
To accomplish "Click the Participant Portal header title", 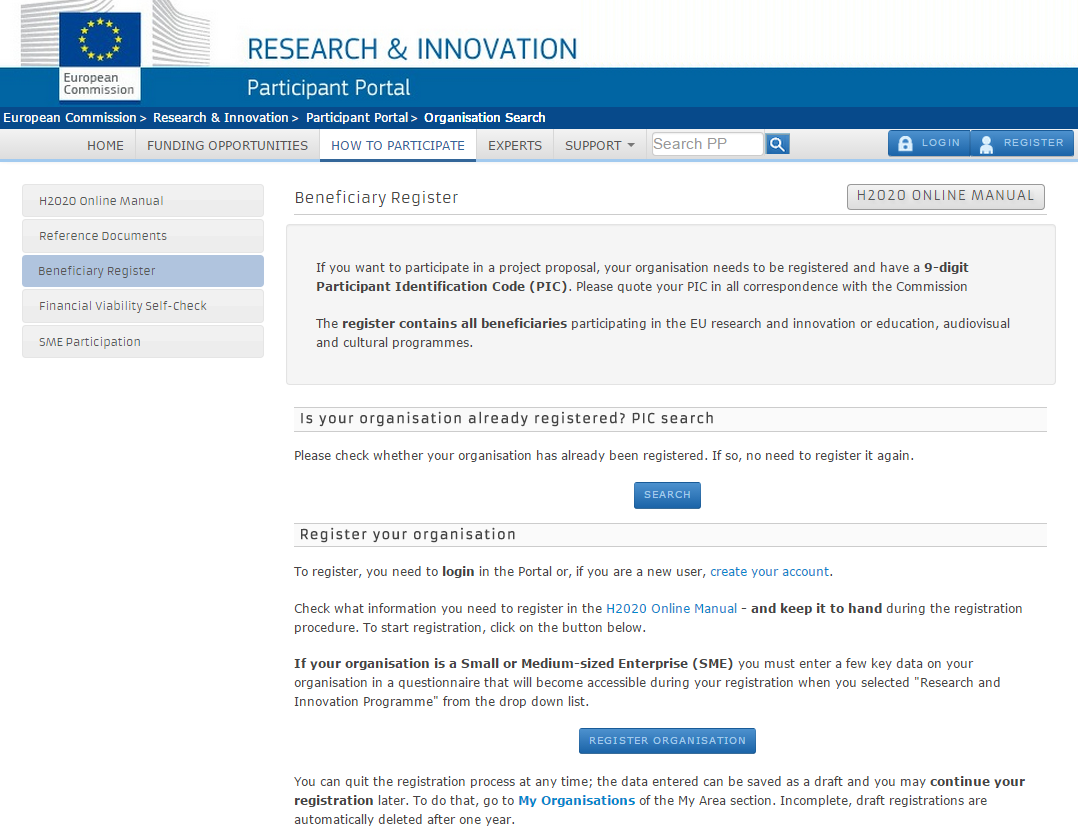I will [x=329, y=88].
